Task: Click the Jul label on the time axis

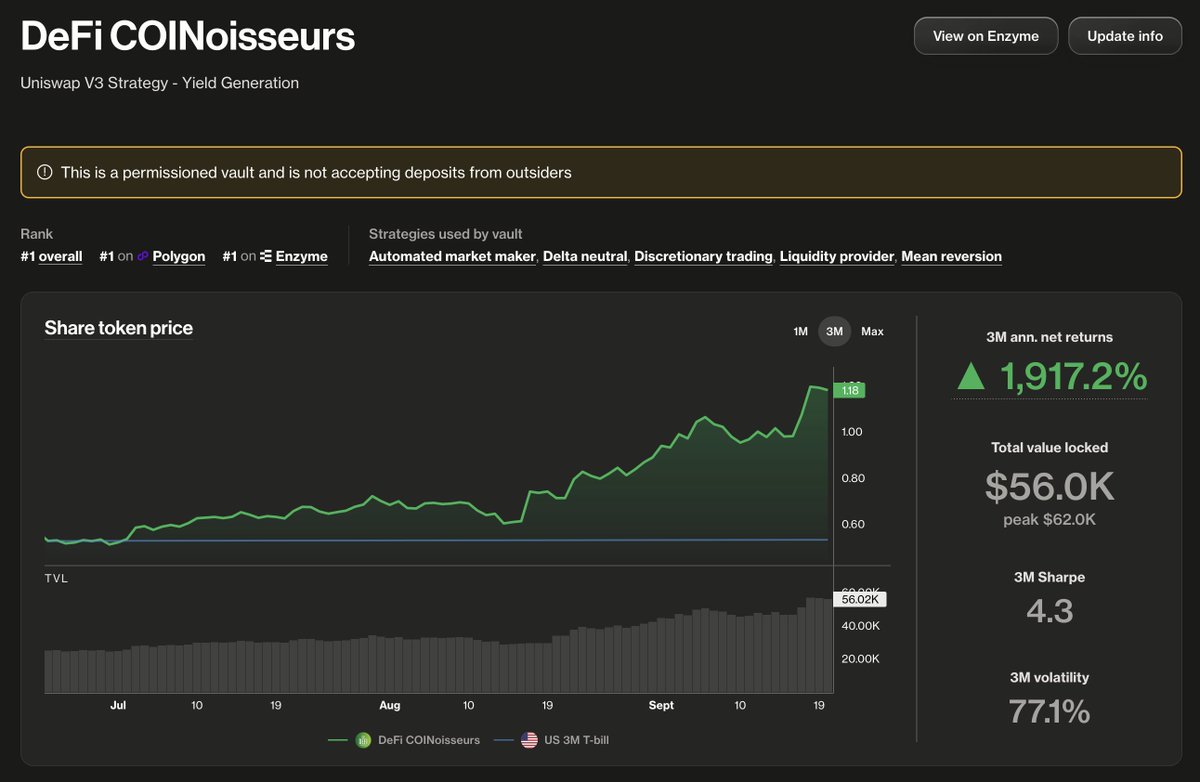Action: 118,705
